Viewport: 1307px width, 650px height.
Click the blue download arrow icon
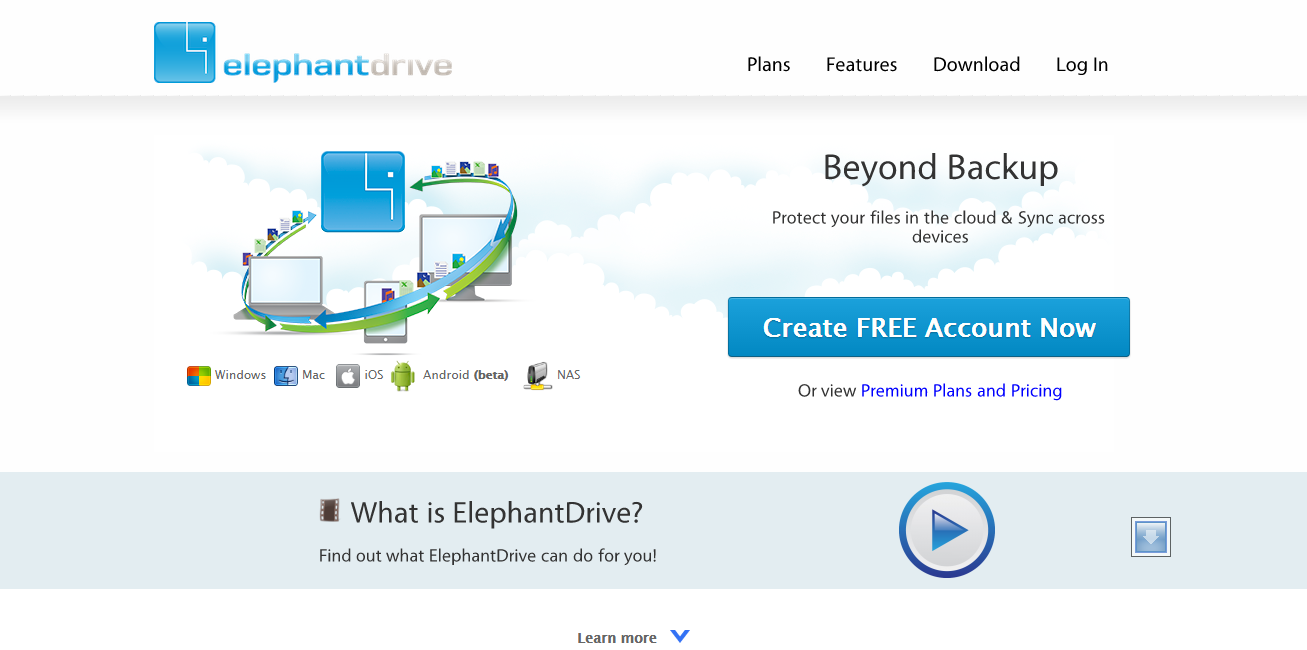click(1151, 537)
